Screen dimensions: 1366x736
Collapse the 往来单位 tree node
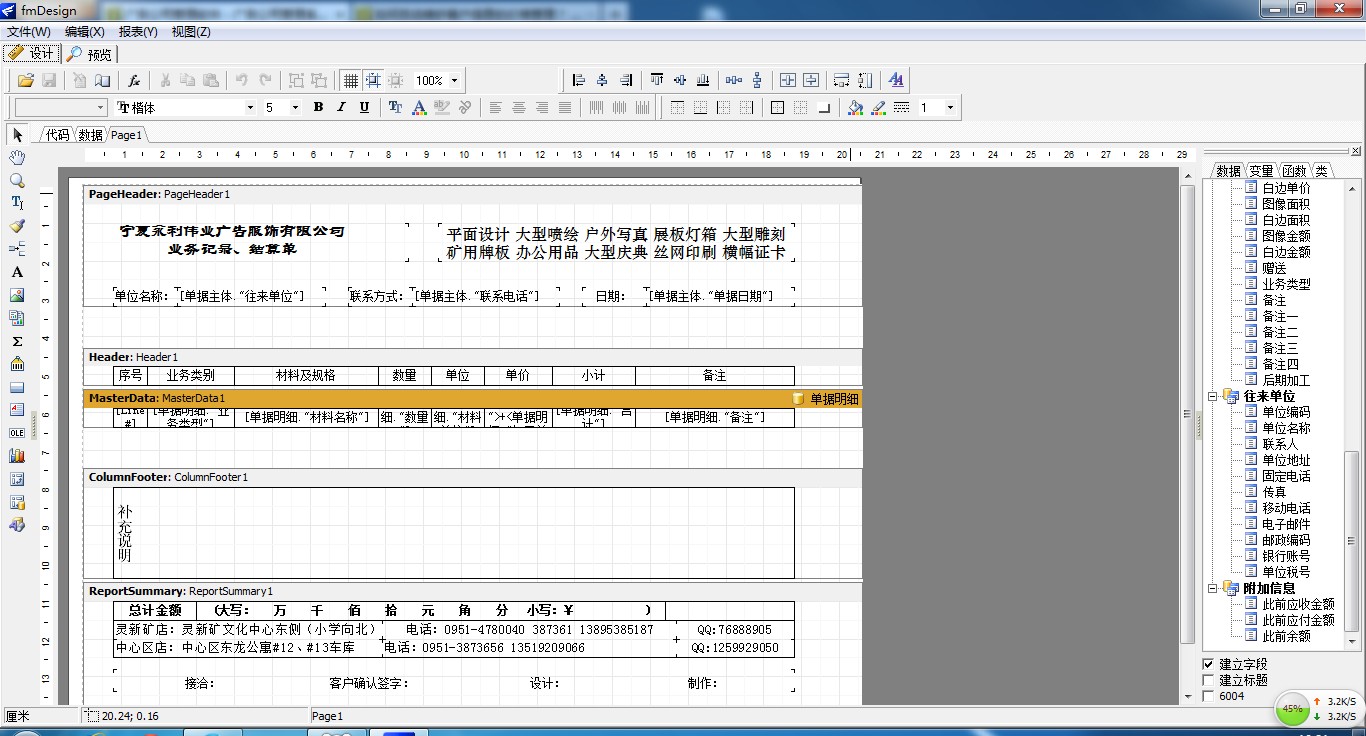coord(1211,396)
